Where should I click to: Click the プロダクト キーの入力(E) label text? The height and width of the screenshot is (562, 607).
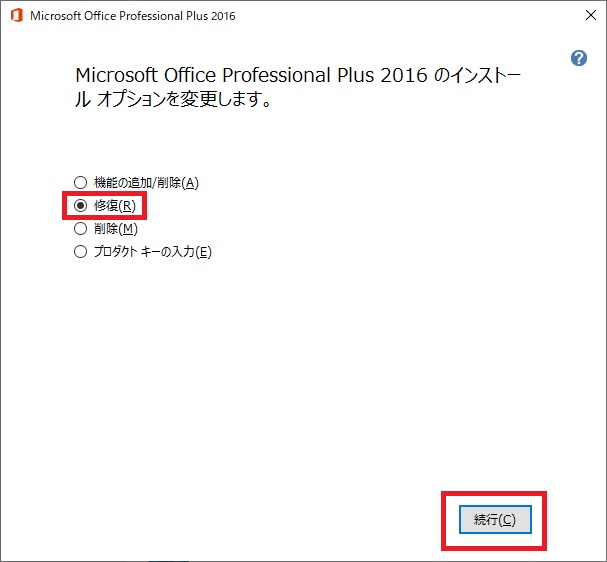click(x=152, y=252)
